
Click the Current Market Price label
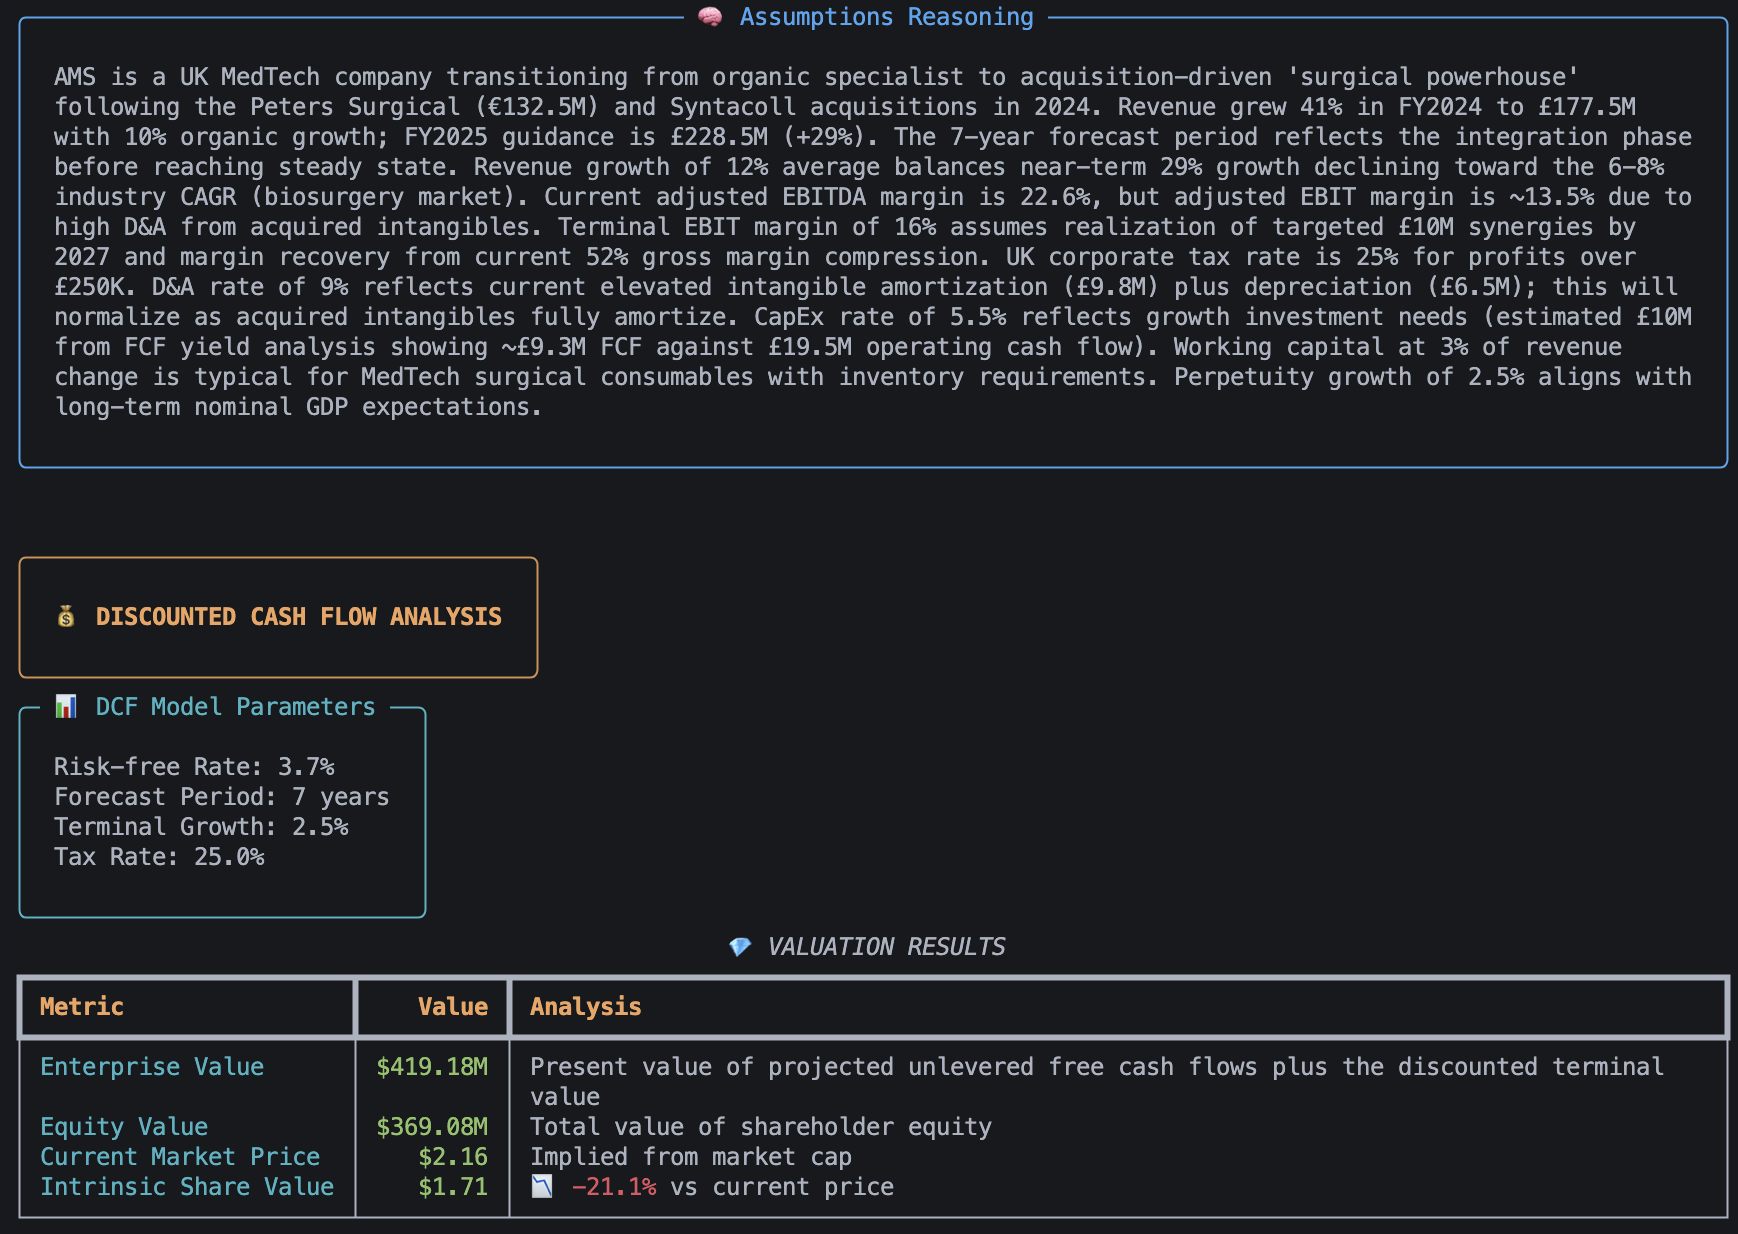tap(180, 1157)
